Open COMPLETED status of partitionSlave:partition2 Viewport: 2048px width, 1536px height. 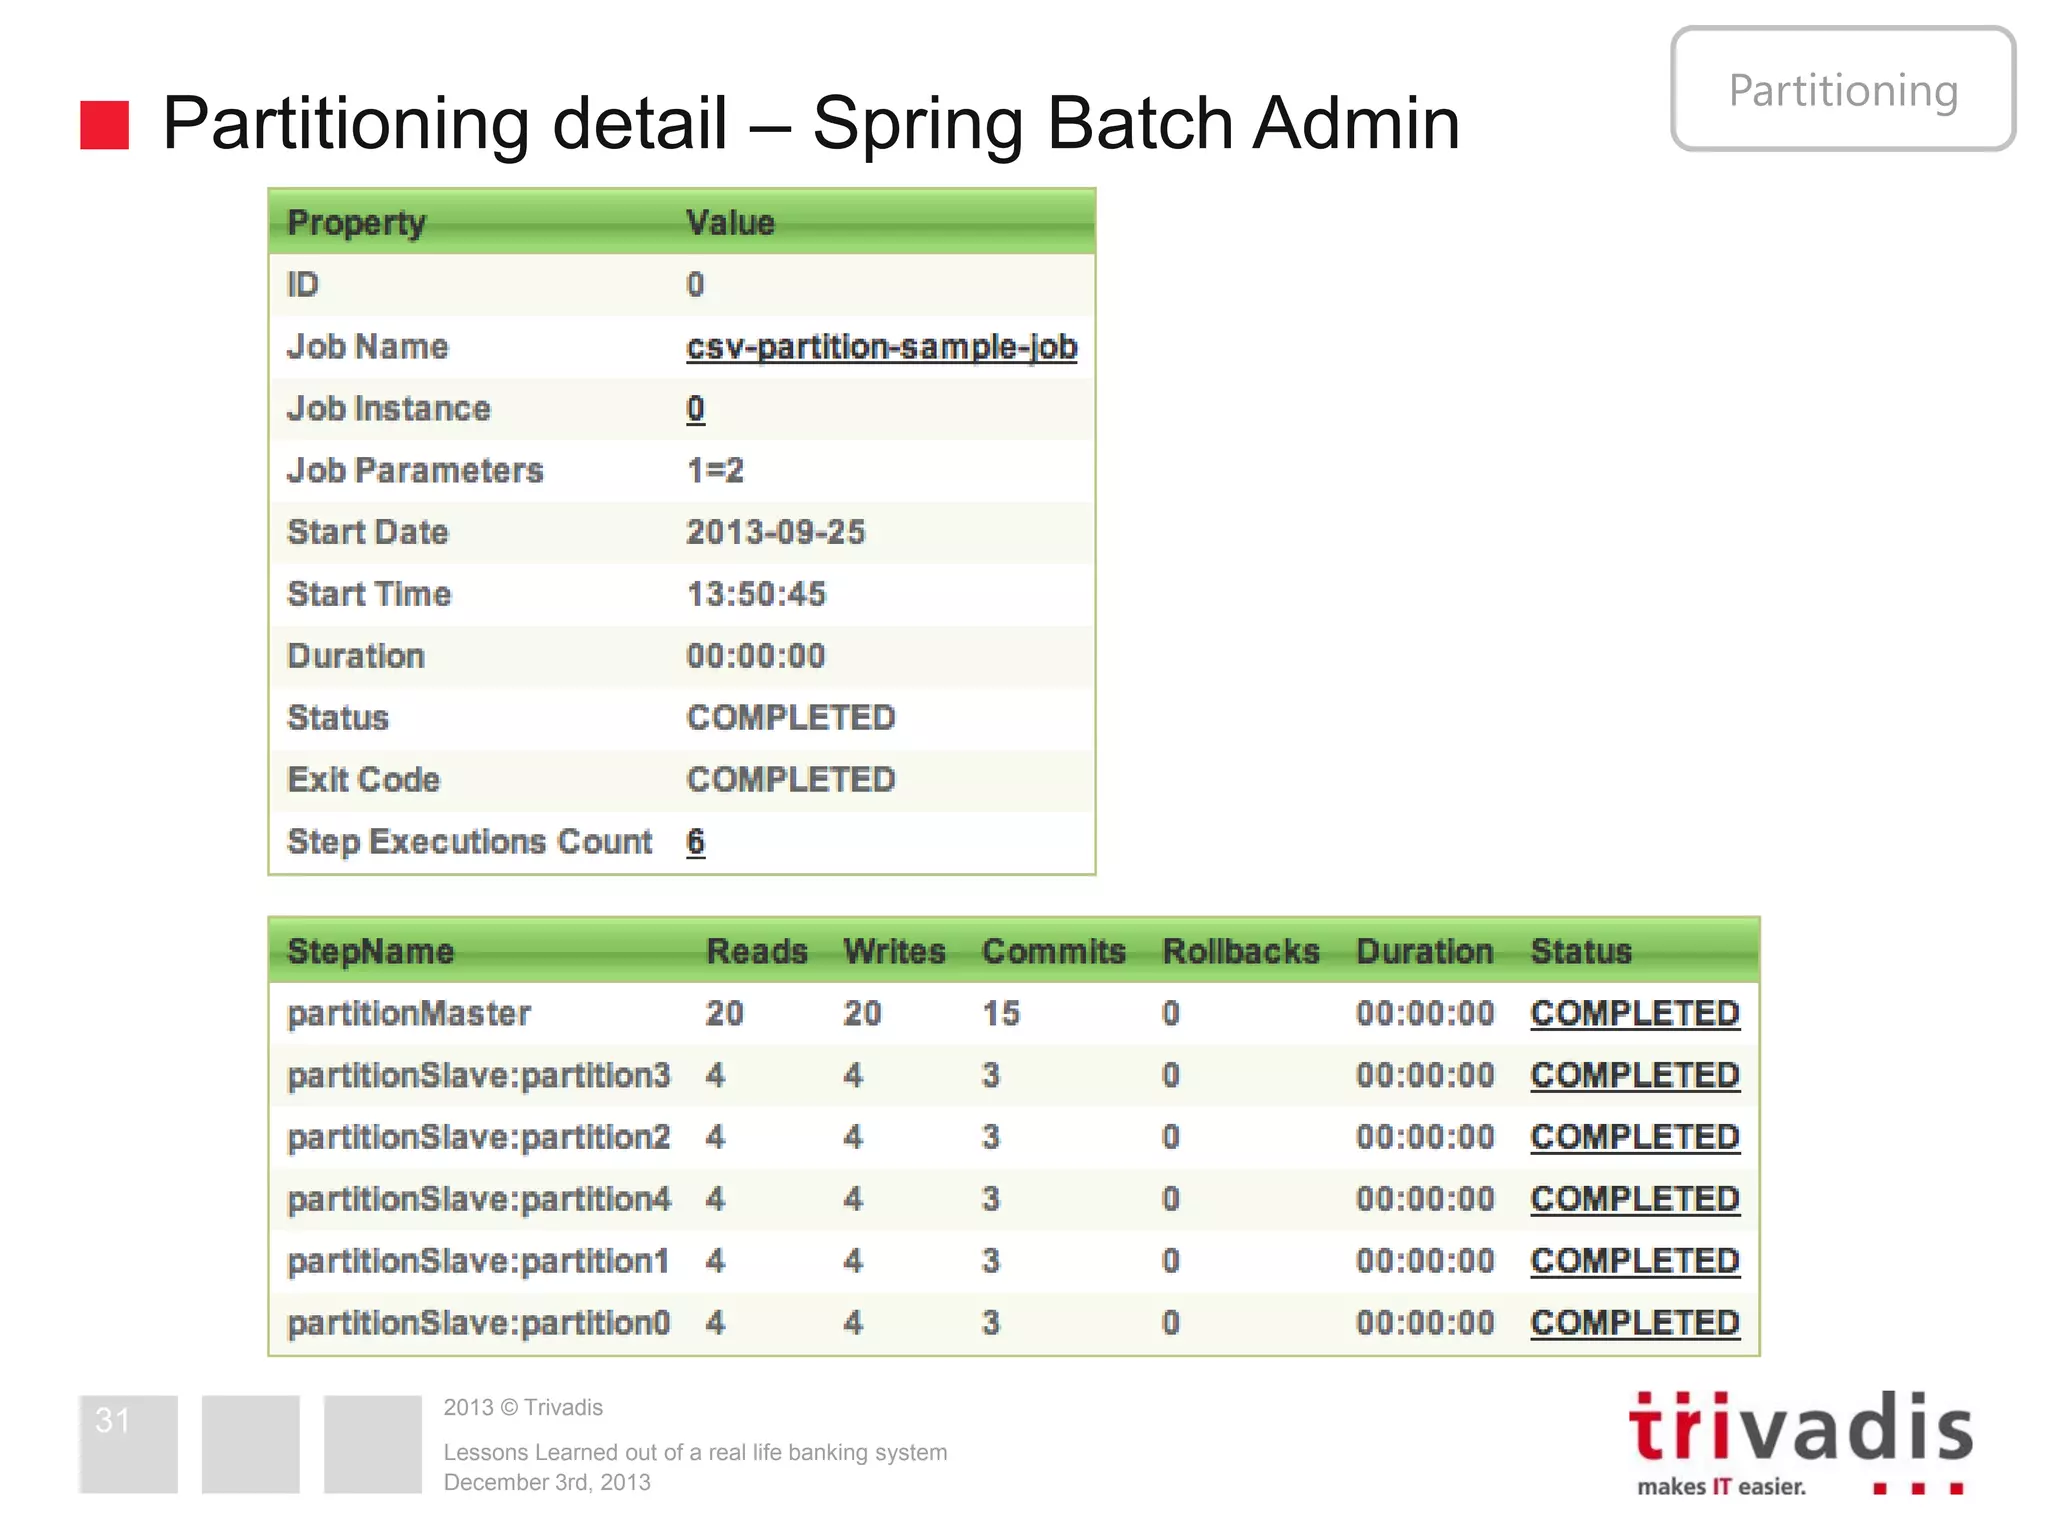pyautogui.click(x=1635, y=1137)
